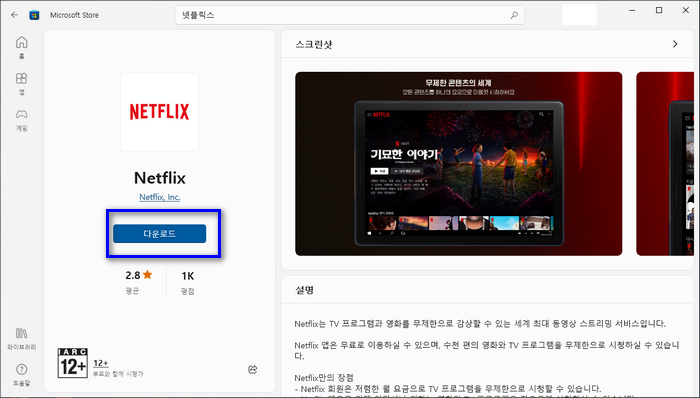The width and height of the screenshot is (700, 398).
Task: Open 라이브러리 (Library) in sidebar
Action: pos(21,339)
